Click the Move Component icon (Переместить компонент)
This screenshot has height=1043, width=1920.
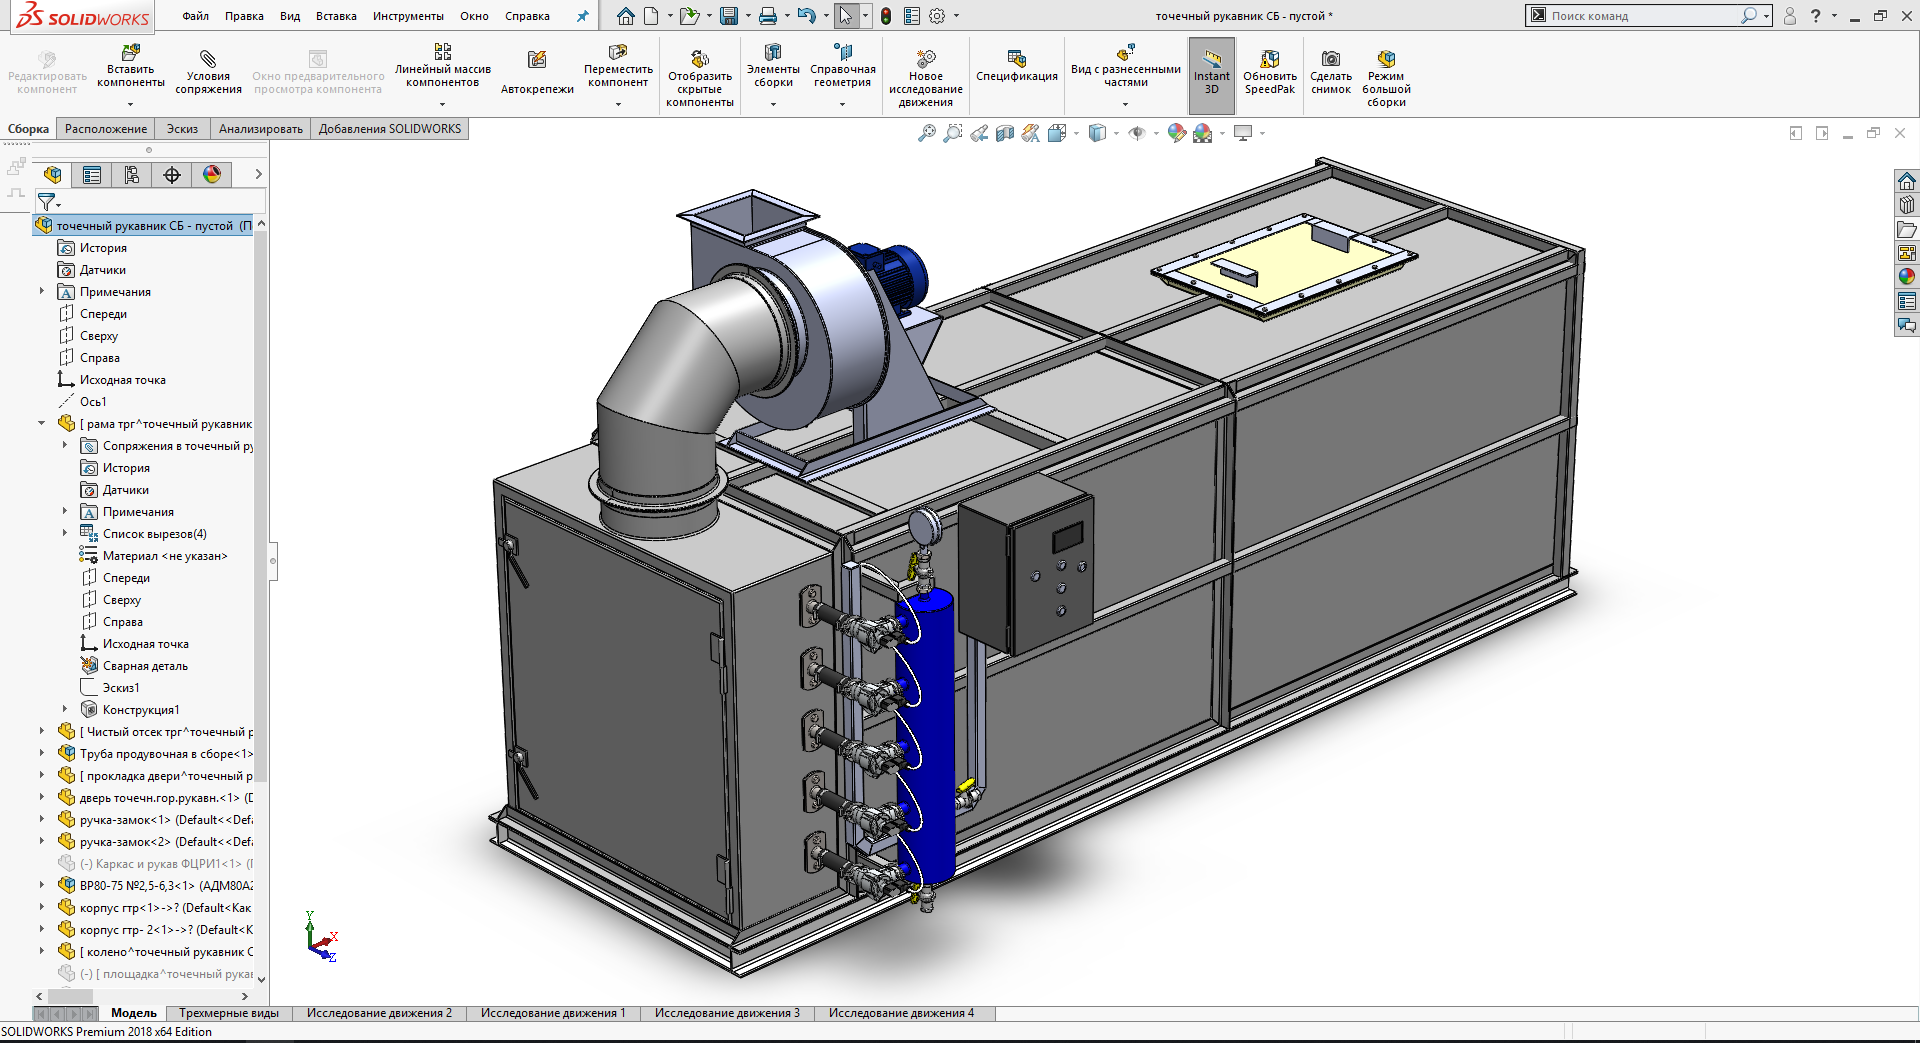tap(618, 53)
